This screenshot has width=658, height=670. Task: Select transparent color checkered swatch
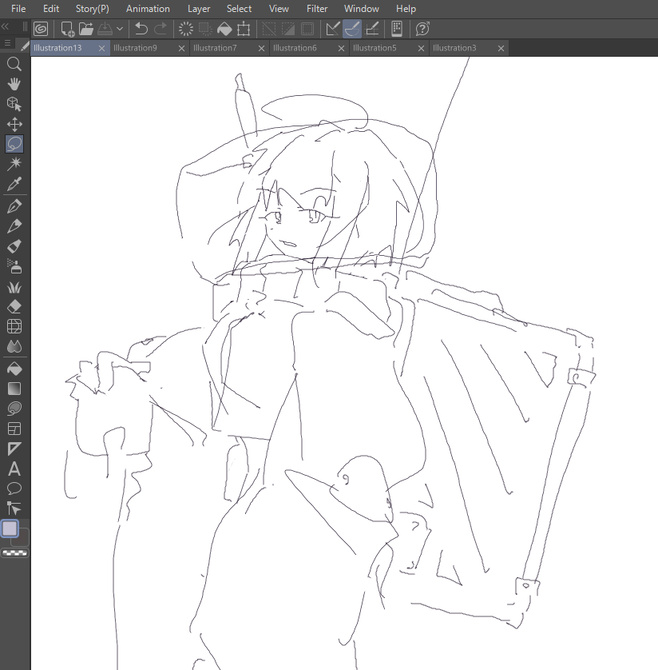click(14, 552)
